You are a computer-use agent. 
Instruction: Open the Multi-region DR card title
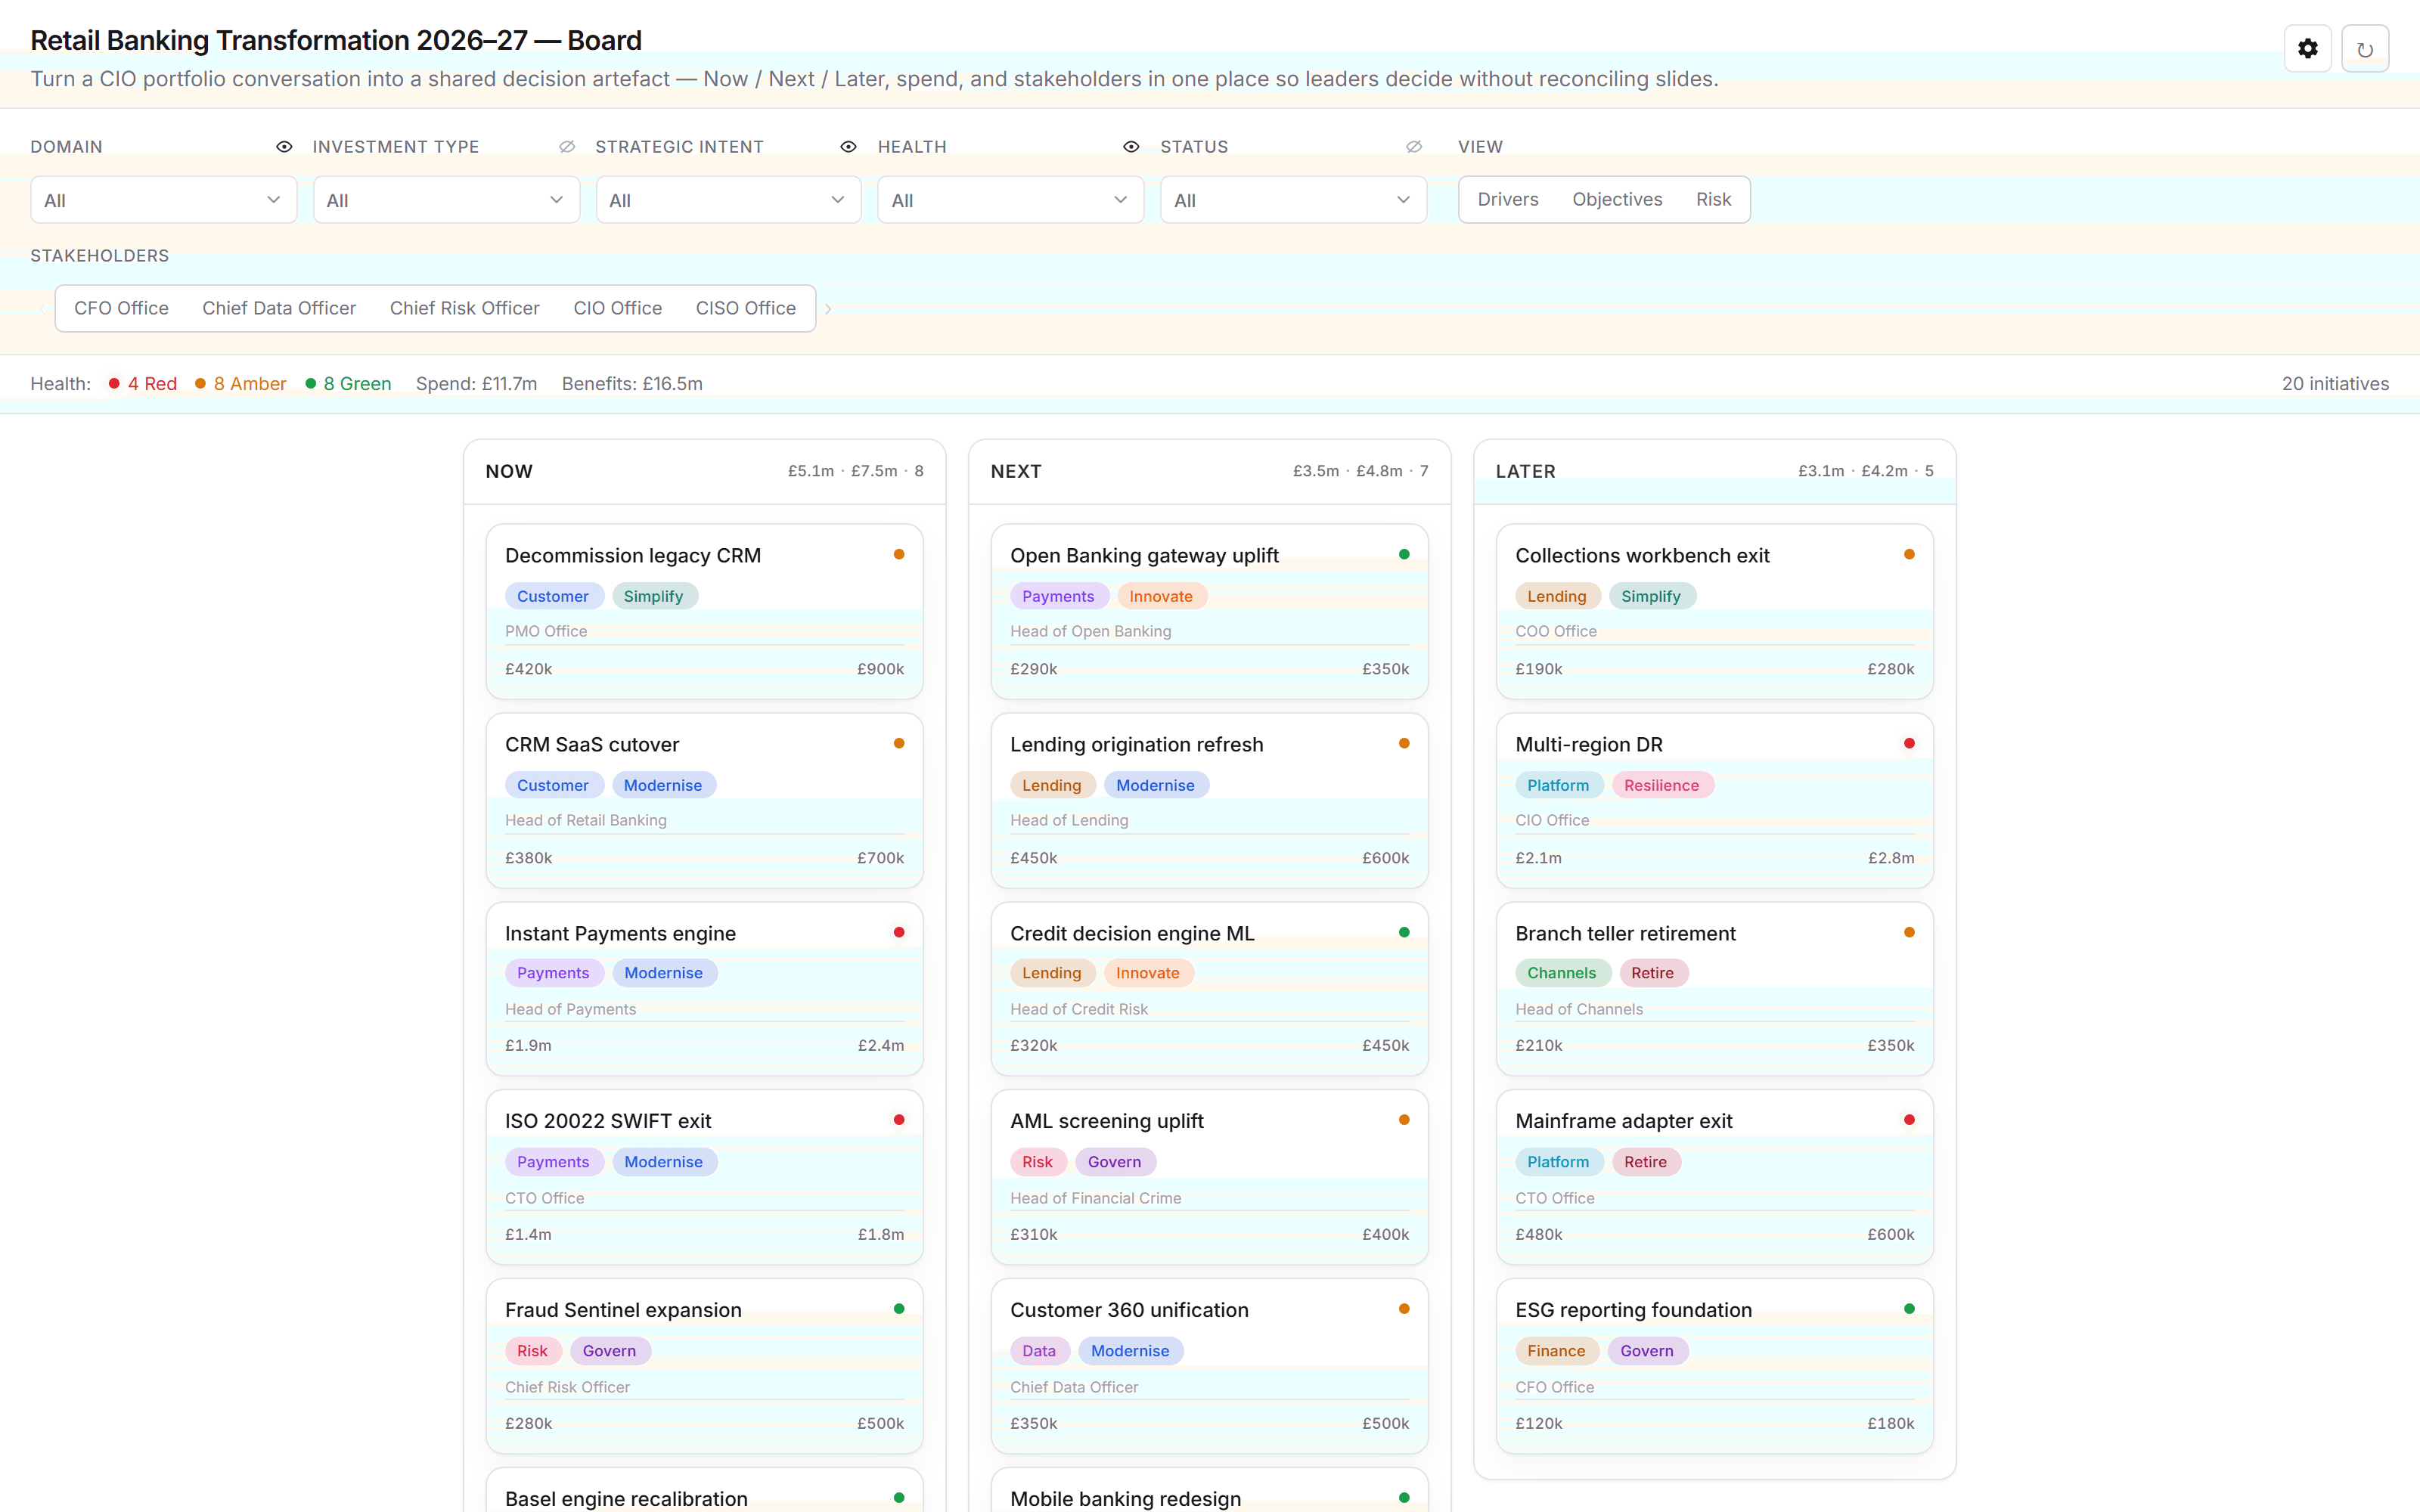coord(1589,745)
